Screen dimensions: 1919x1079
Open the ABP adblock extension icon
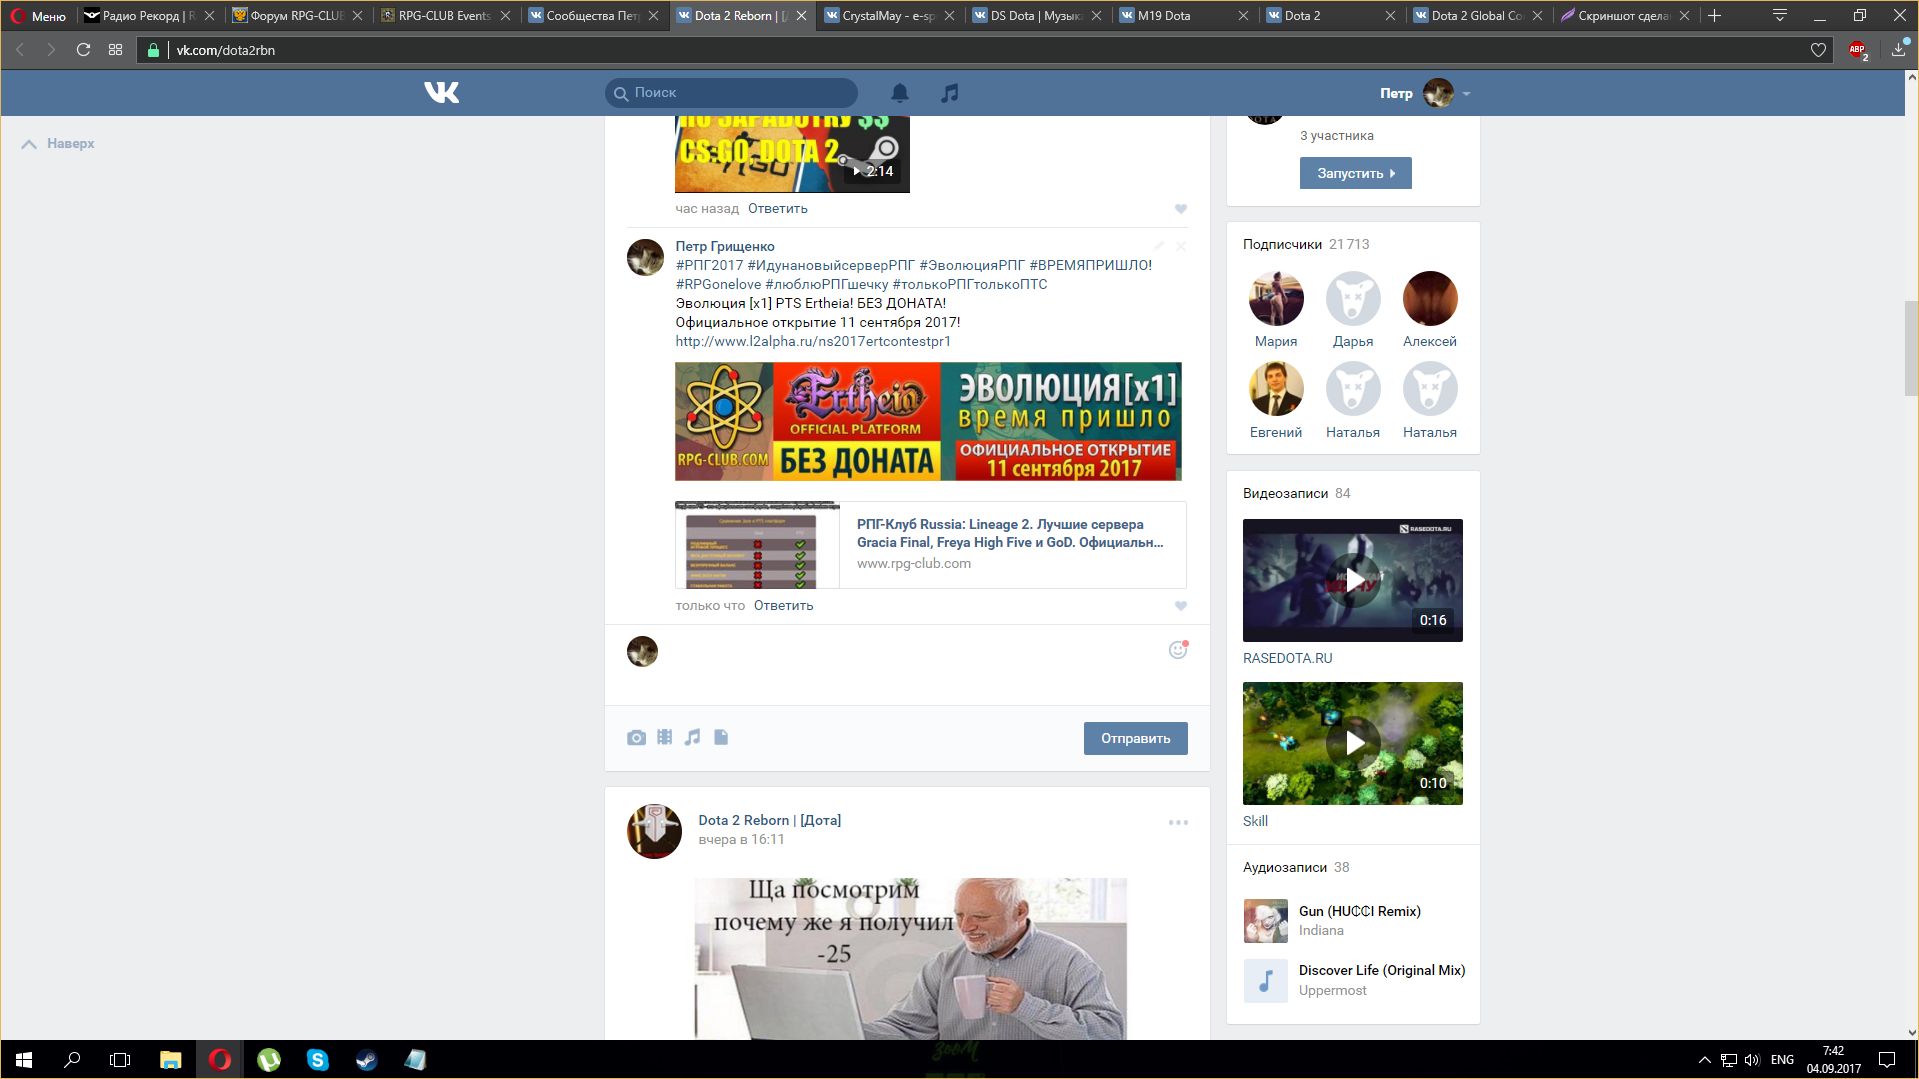click(x=1858, y=50)
